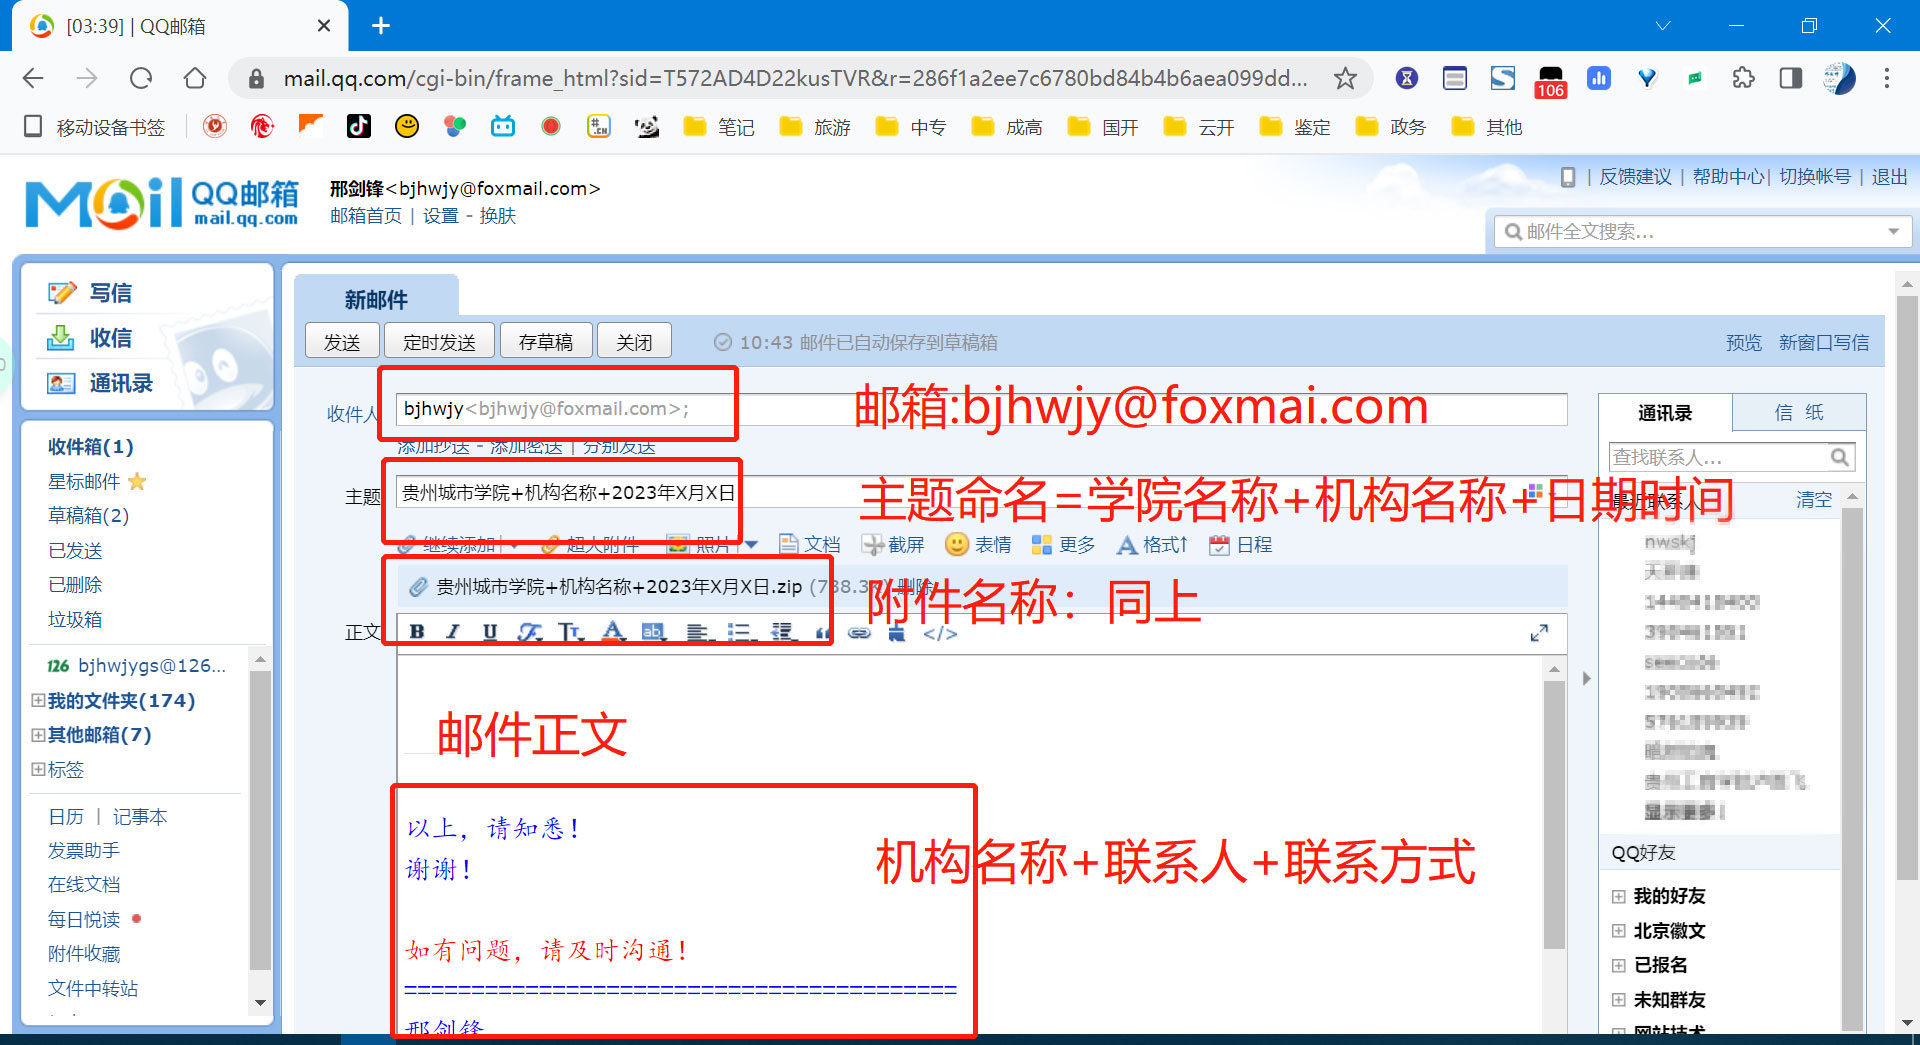Insert a hyperlink from the editor toolbar
The width and height of the screenshot is (1920, 1045).
click(859, 633)
